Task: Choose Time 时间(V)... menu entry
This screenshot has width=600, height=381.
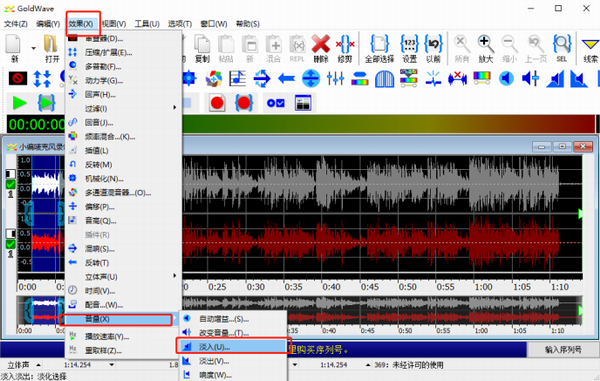Action: 123,291
